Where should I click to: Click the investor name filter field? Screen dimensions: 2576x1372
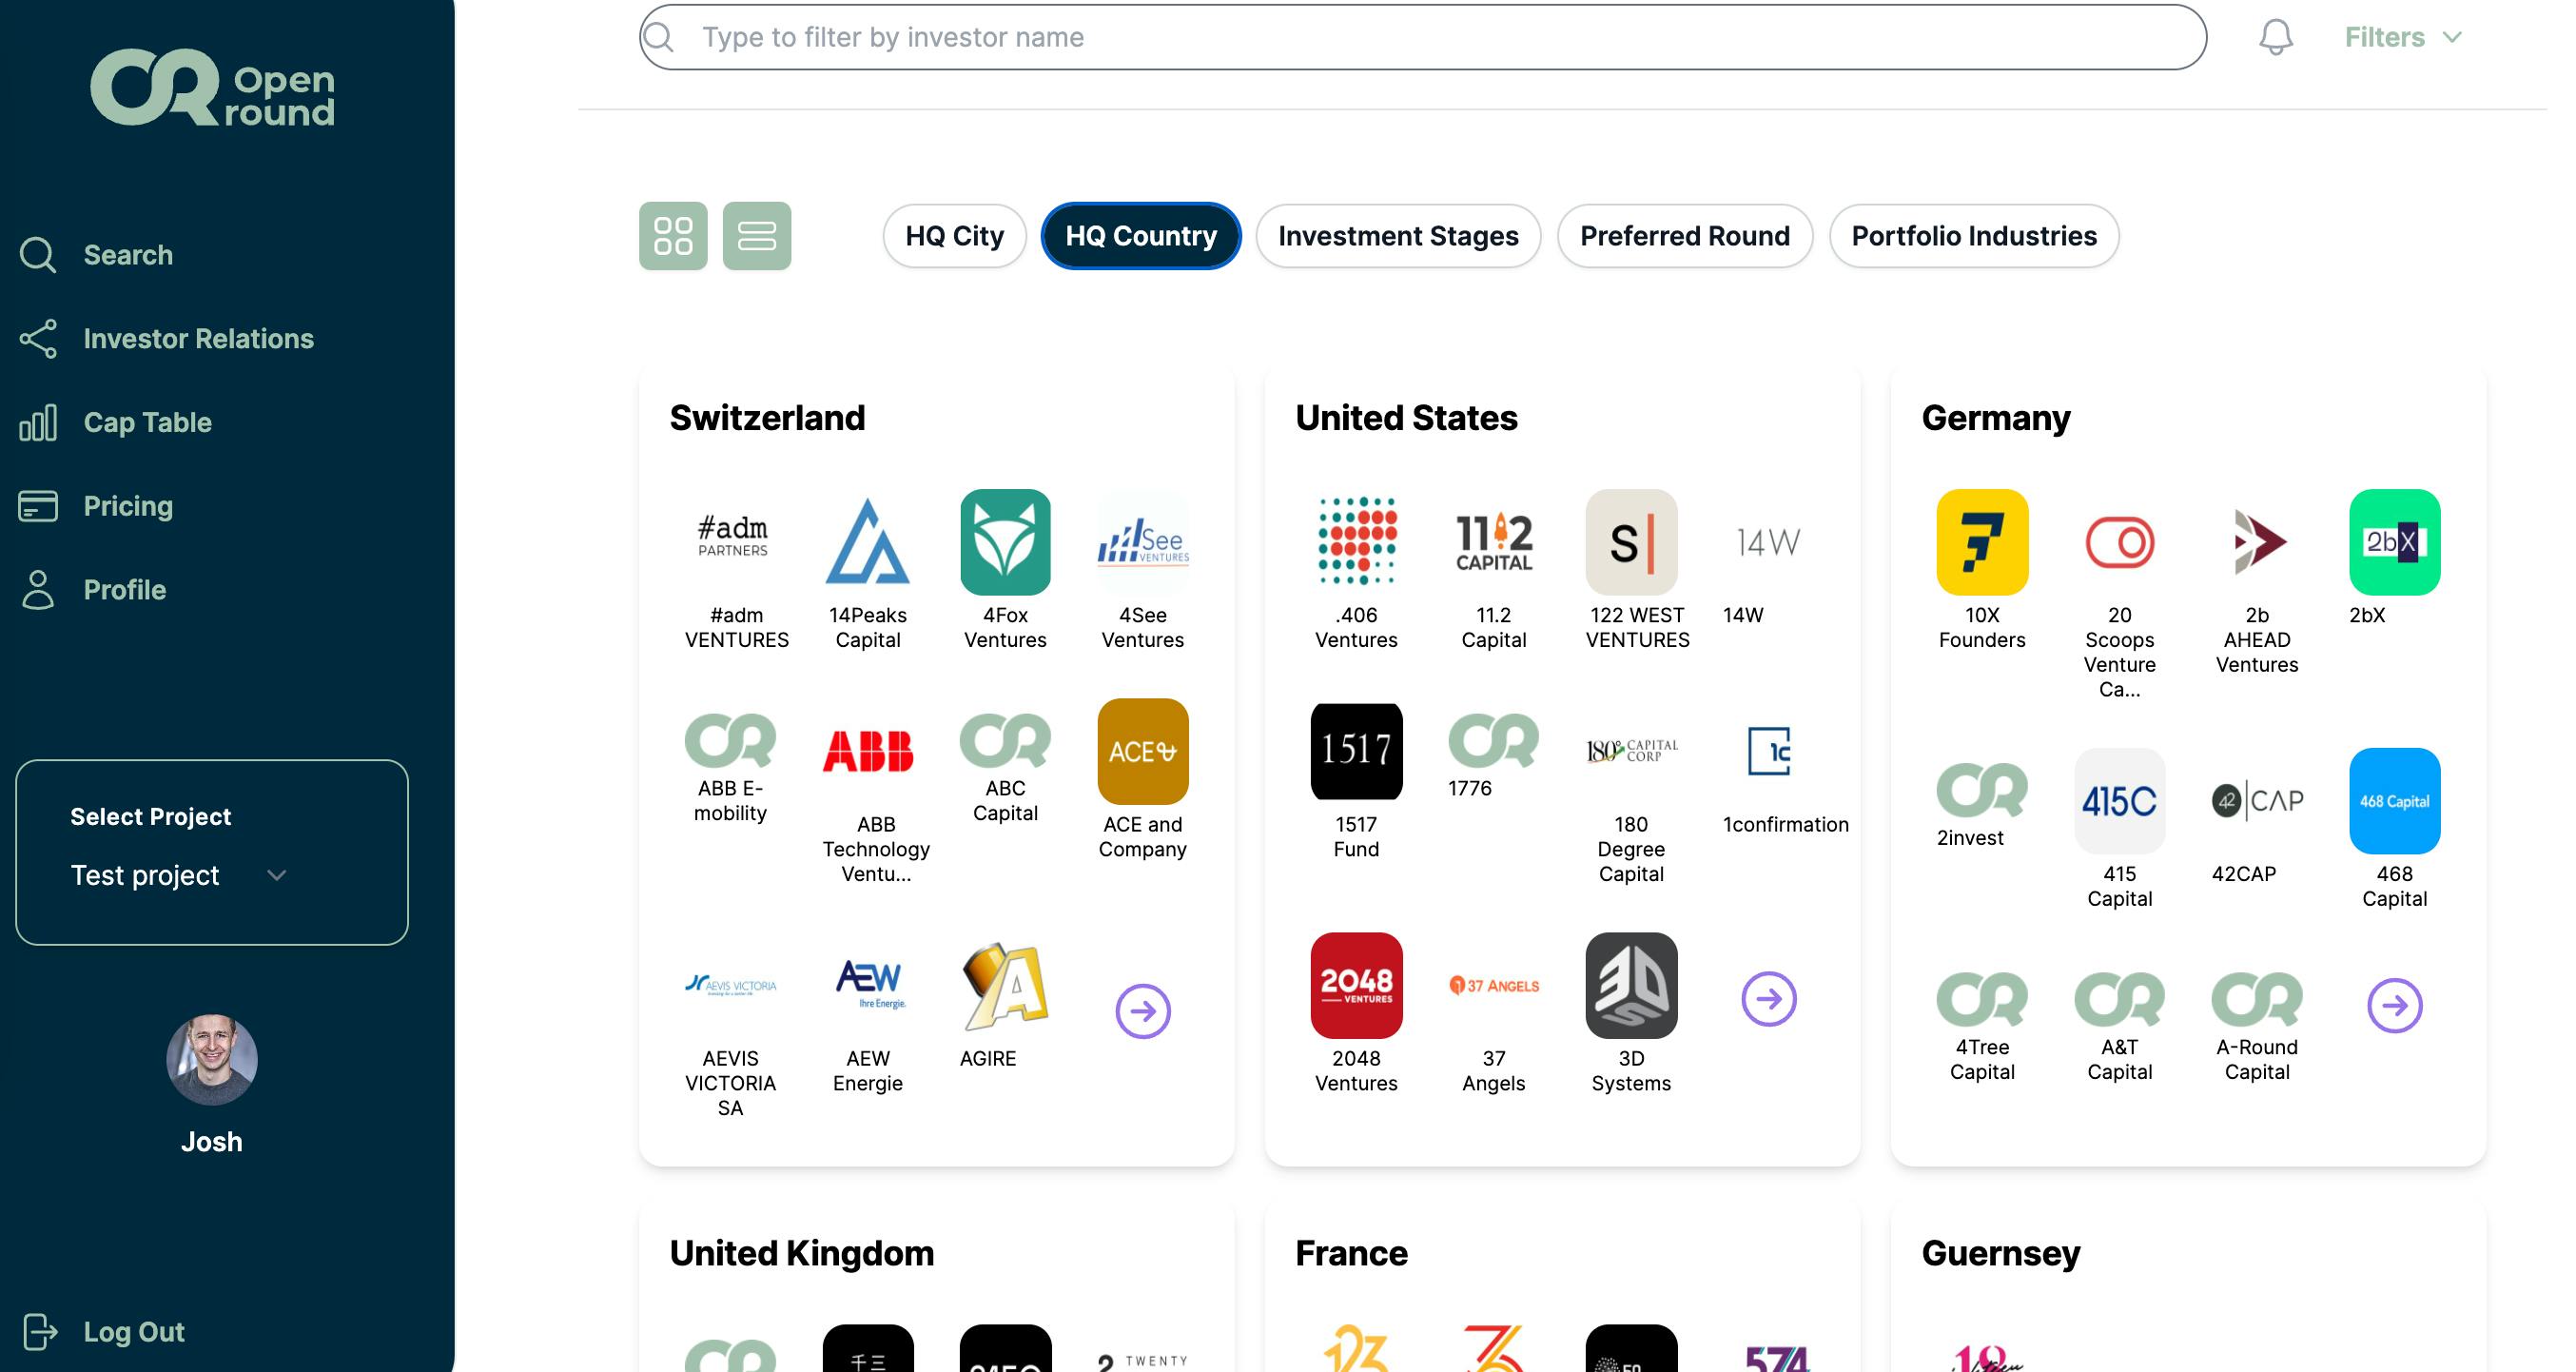(x=1423, y=37)
